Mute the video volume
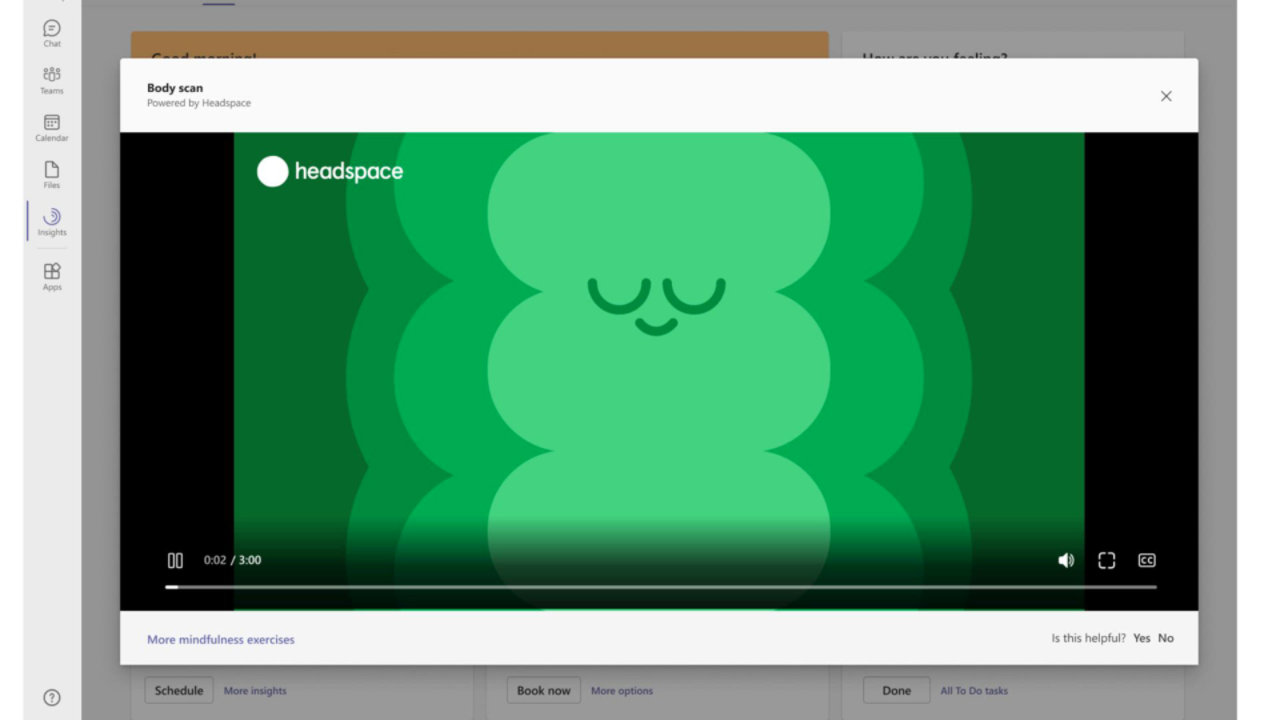The image size is (1280, 720). [x=1066, y=561]
